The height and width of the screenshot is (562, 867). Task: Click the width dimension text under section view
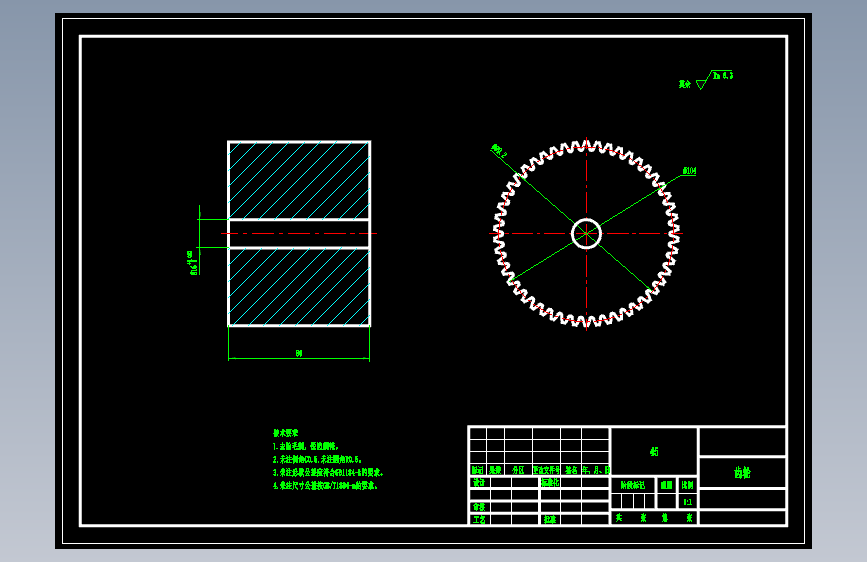pyautogui.click(x=299, y=353)
